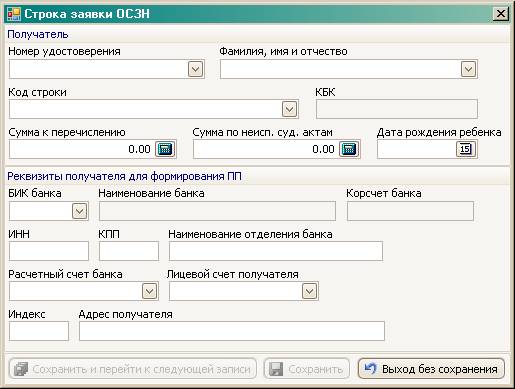Click the disabled Сохранить button
The height and width of the screenshot is (389, 515).
coord(307,369)
